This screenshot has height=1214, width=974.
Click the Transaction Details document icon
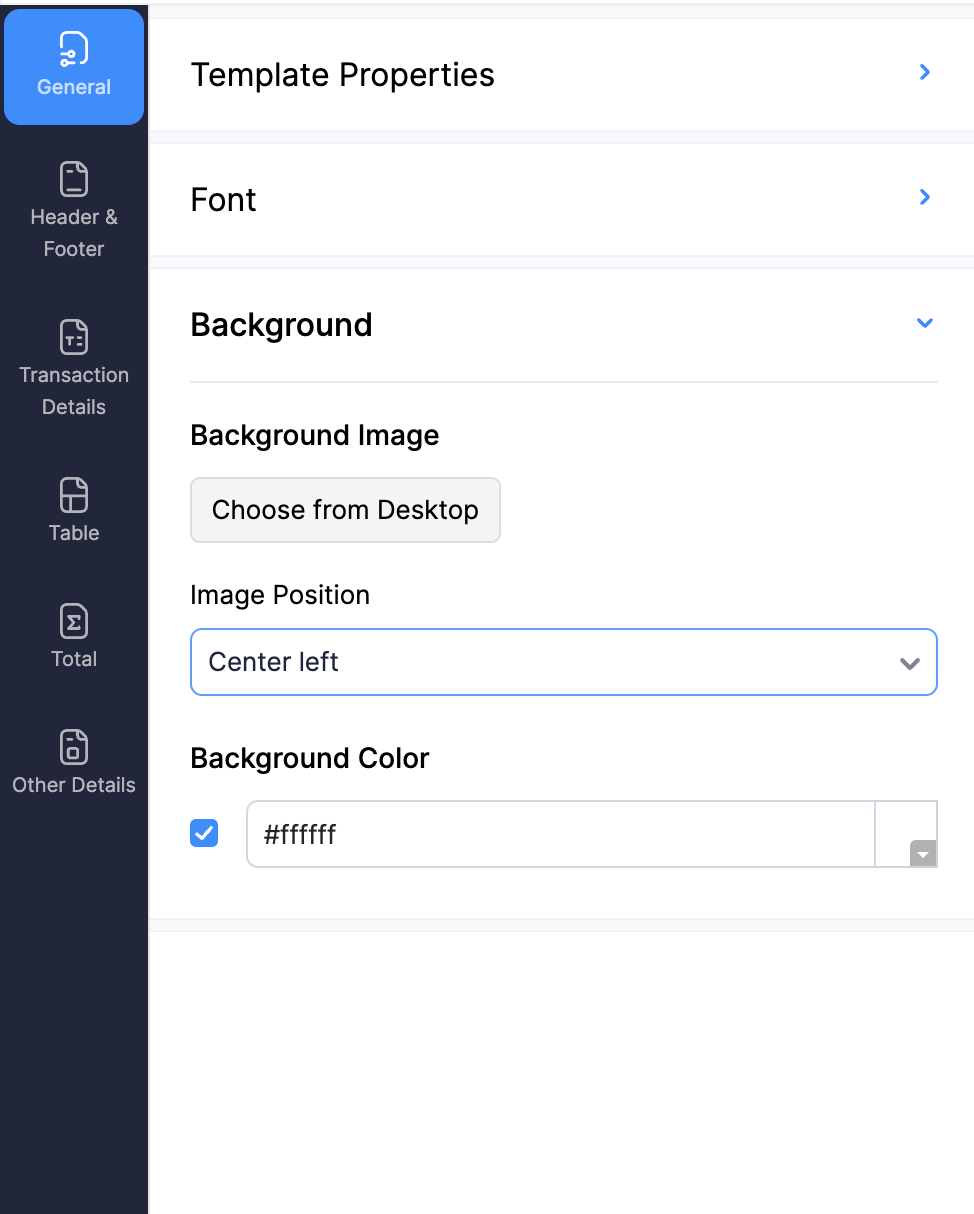pyautogui.click(x=74, y=337)
